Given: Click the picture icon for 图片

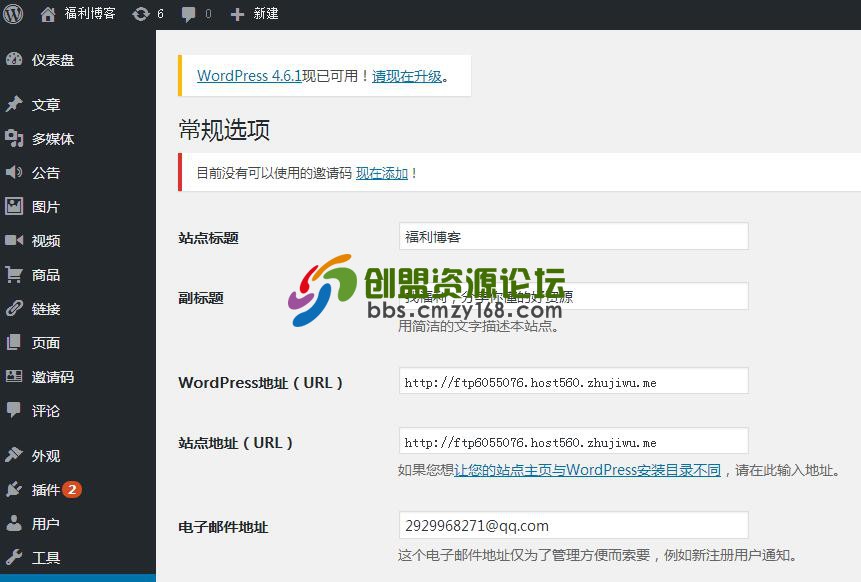Looking at the screenshot, I should pos(14,206).
